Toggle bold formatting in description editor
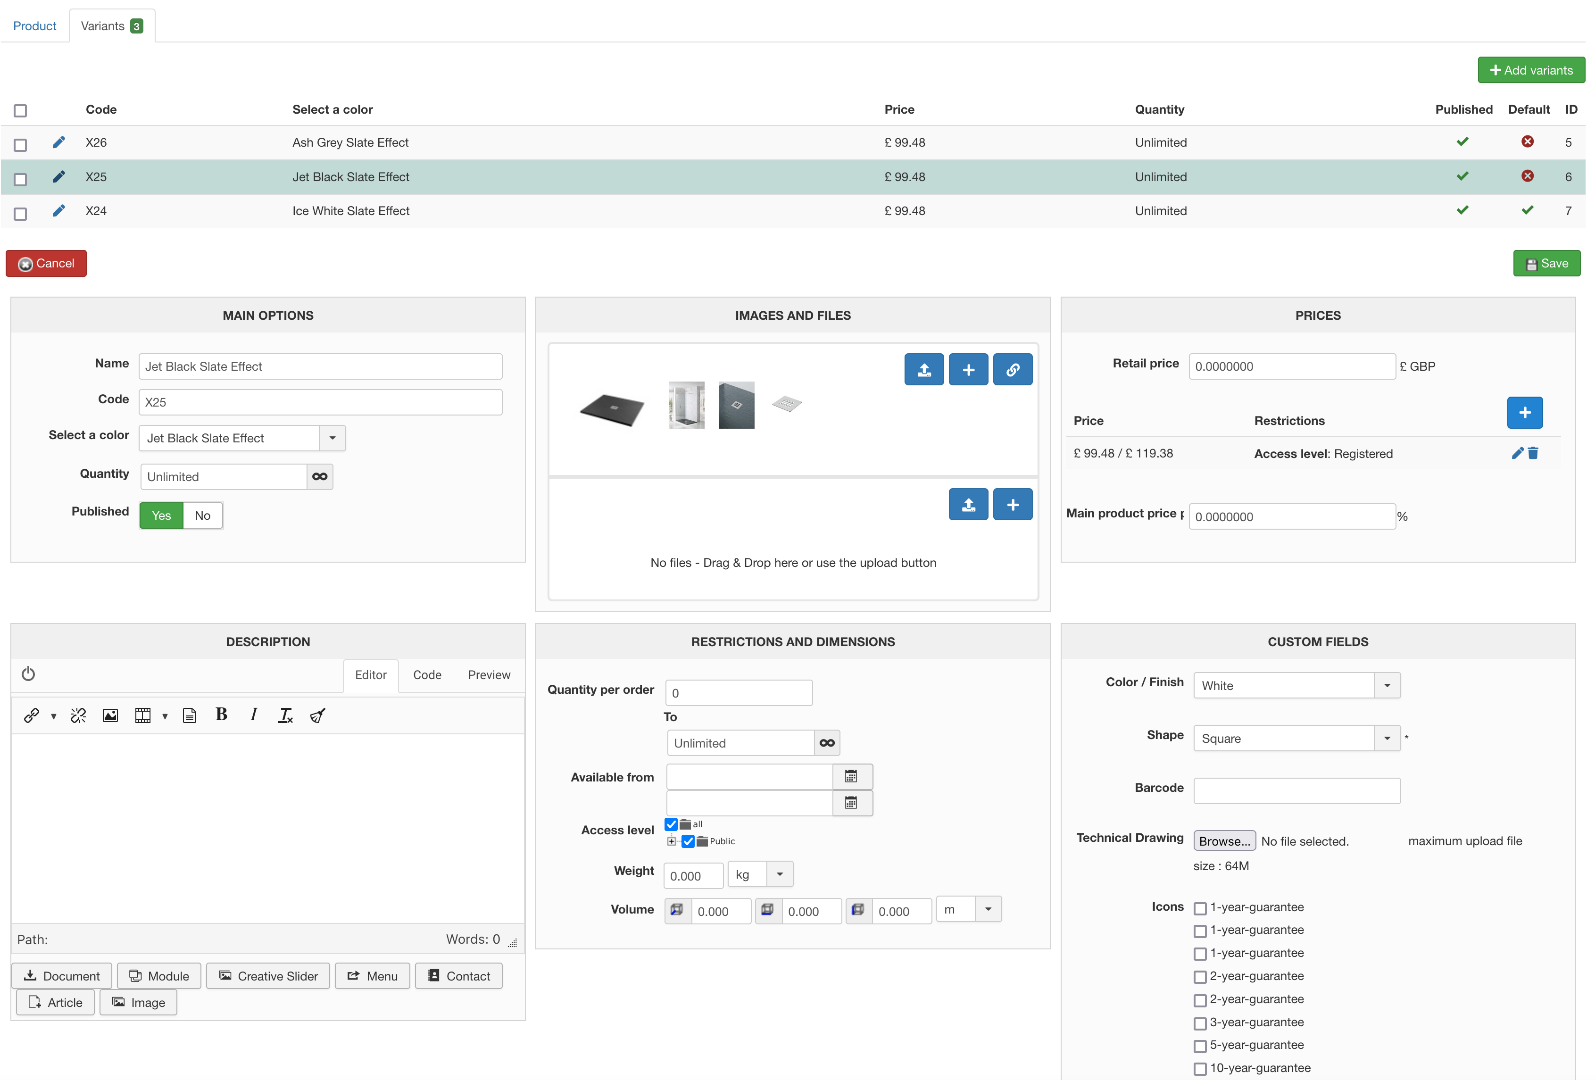1596x1080 pixels. [x=221, y=715]
